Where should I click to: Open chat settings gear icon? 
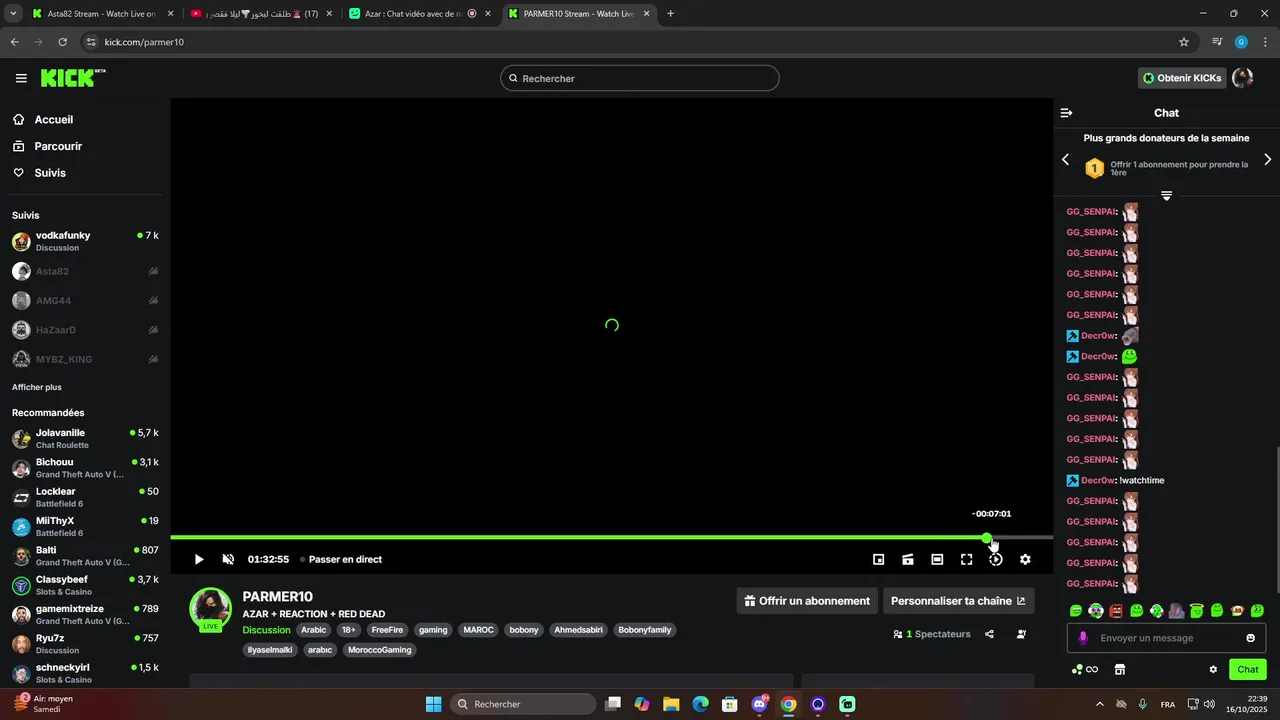[x=1213, y=669]
